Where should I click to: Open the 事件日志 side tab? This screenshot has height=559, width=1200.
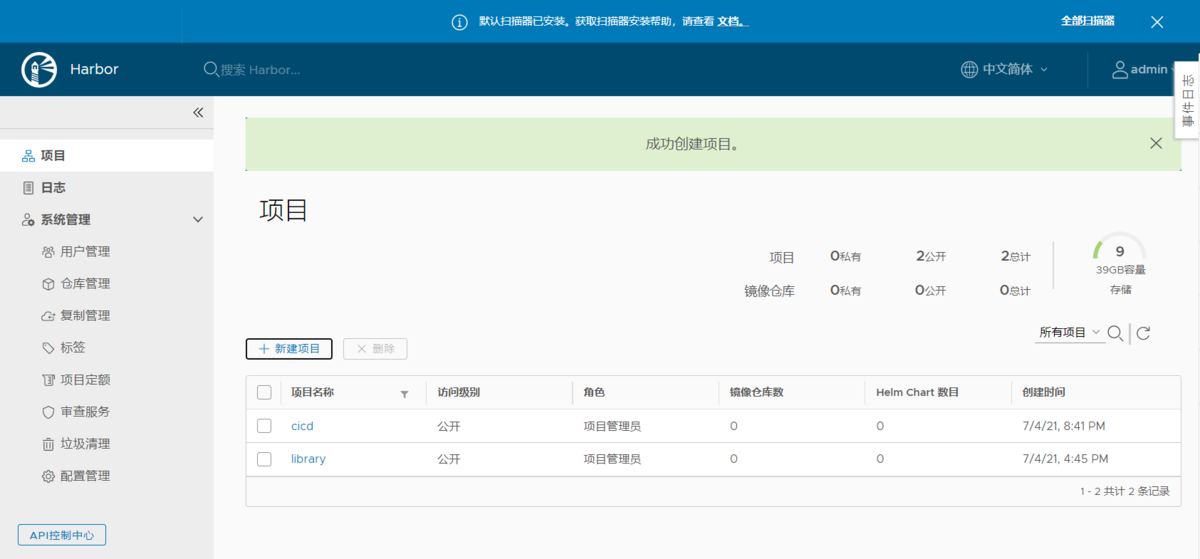coord(1187,100)
